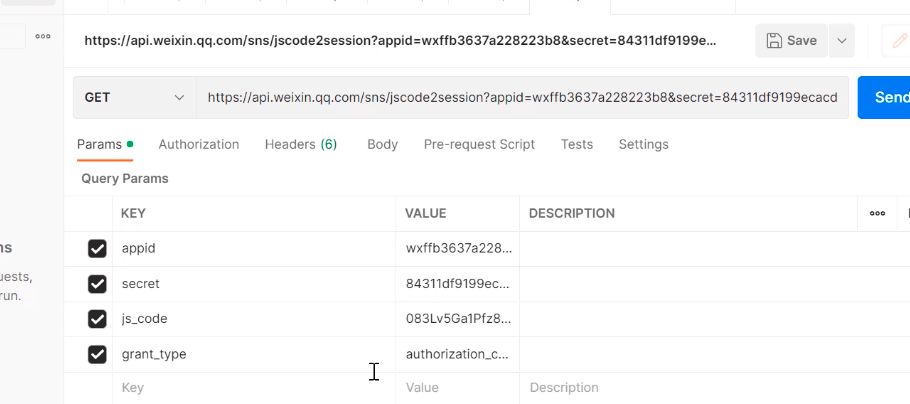Switch to the Authorization tab
The height and width of the screenshot is (404, 910).
[199, 144]
